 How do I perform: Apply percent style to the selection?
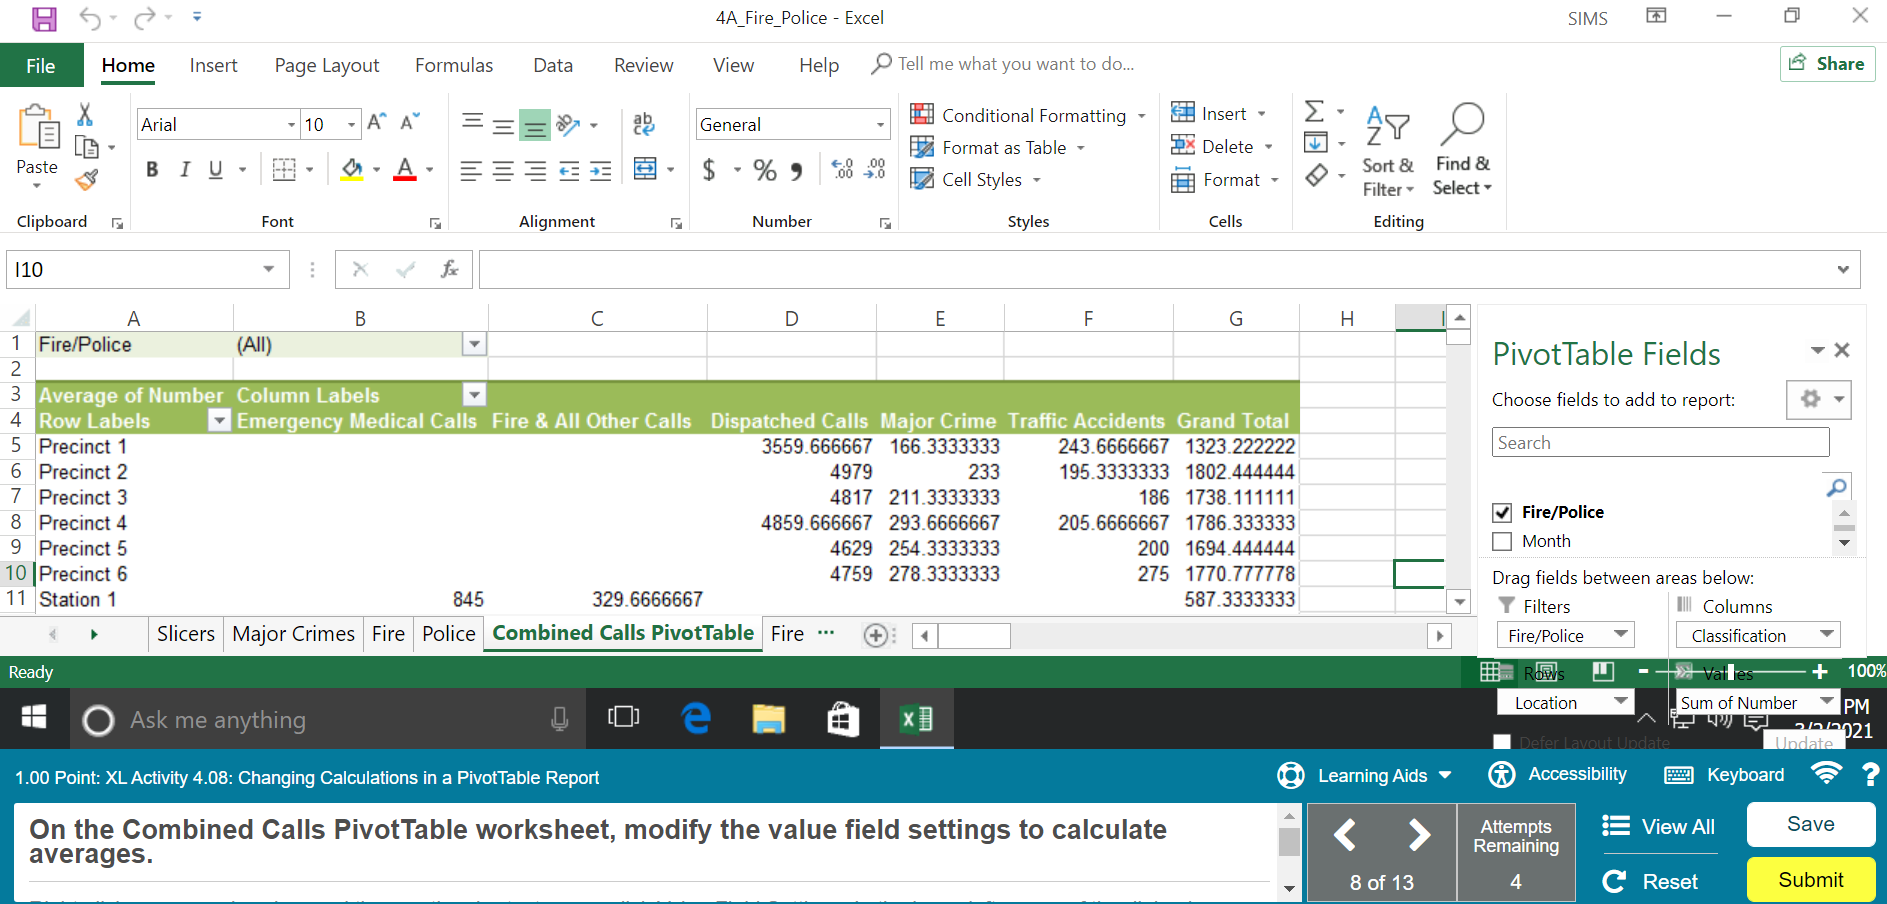coord(766,169)
